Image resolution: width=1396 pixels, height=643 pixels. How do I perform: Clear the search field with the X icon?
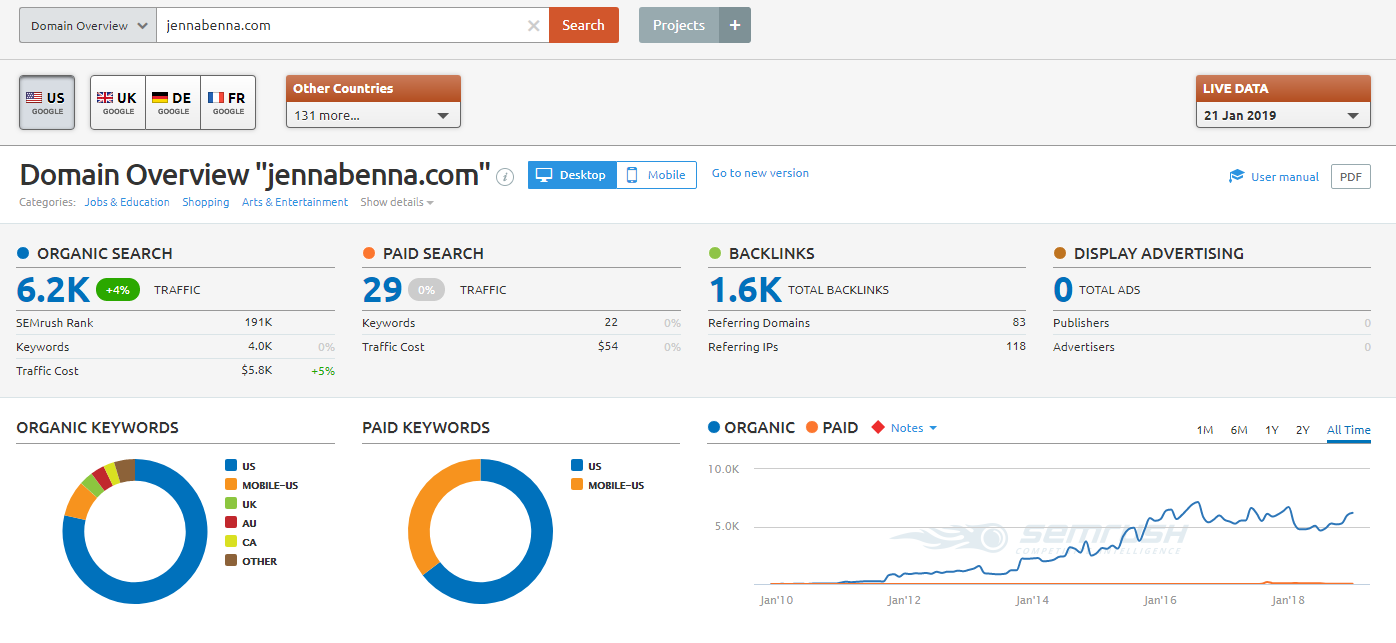(x=534, y=26)
